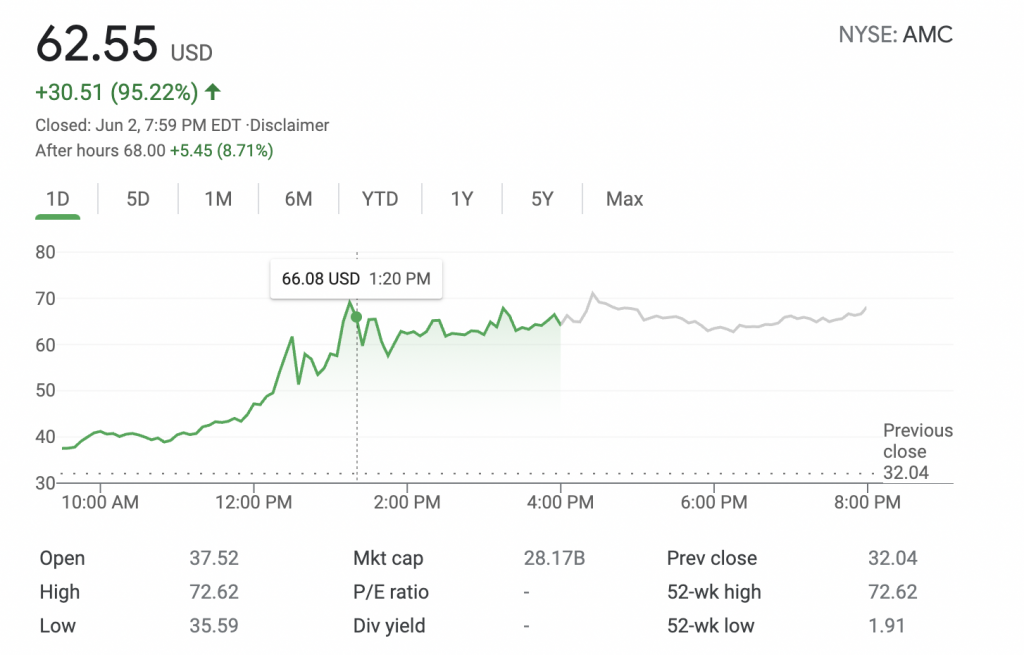Screen dimensions: 1024x655
Task: Click the Prev close value in the stats table
Action: pos(893,558)
